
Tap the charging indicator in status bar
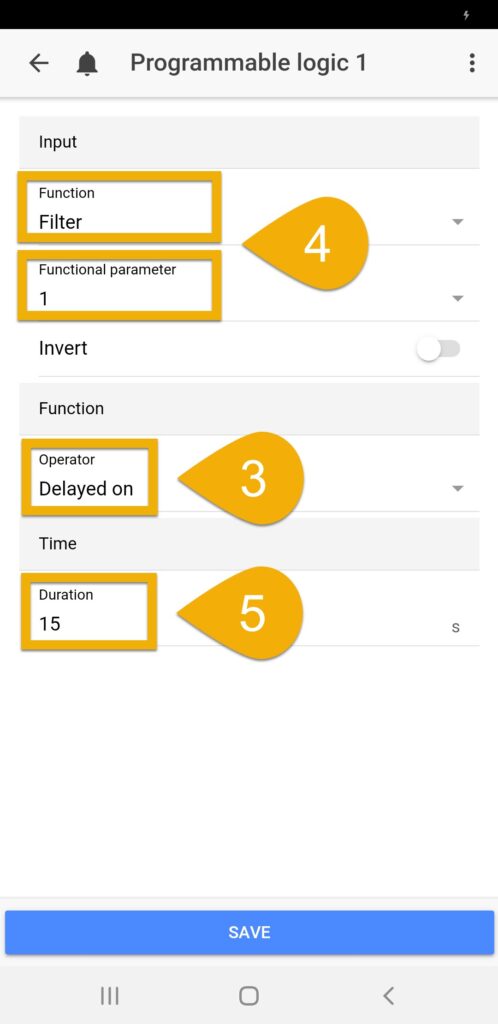[465, 15]
